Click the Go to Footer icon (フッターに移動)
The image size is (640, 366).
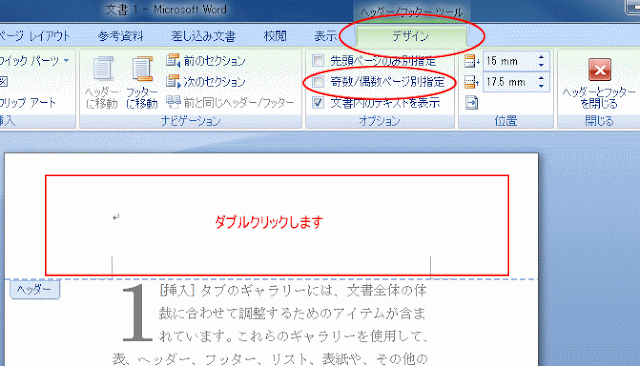142,83
